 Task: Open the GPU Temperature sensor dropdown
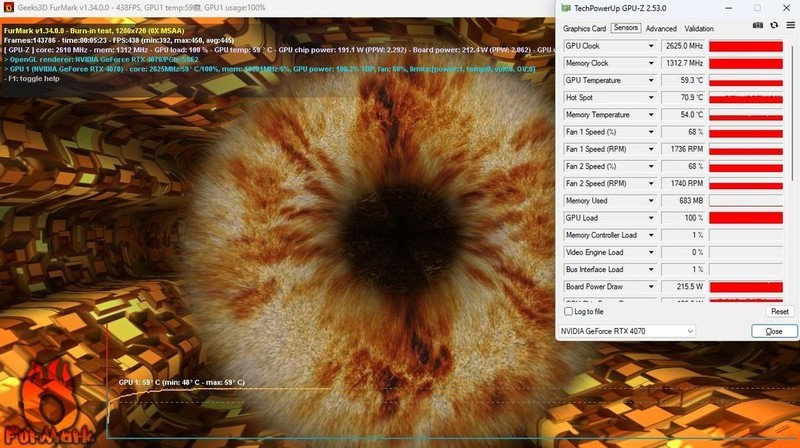(653, 80)
